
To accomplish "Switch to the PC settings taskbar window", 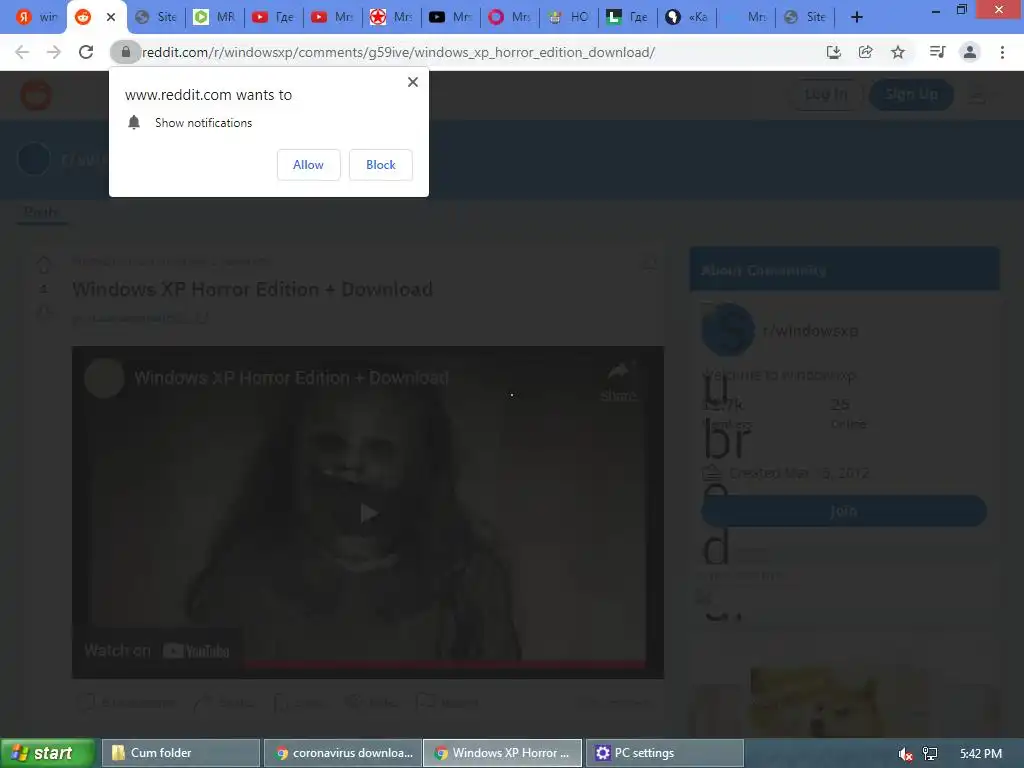I will coord(665,753).
